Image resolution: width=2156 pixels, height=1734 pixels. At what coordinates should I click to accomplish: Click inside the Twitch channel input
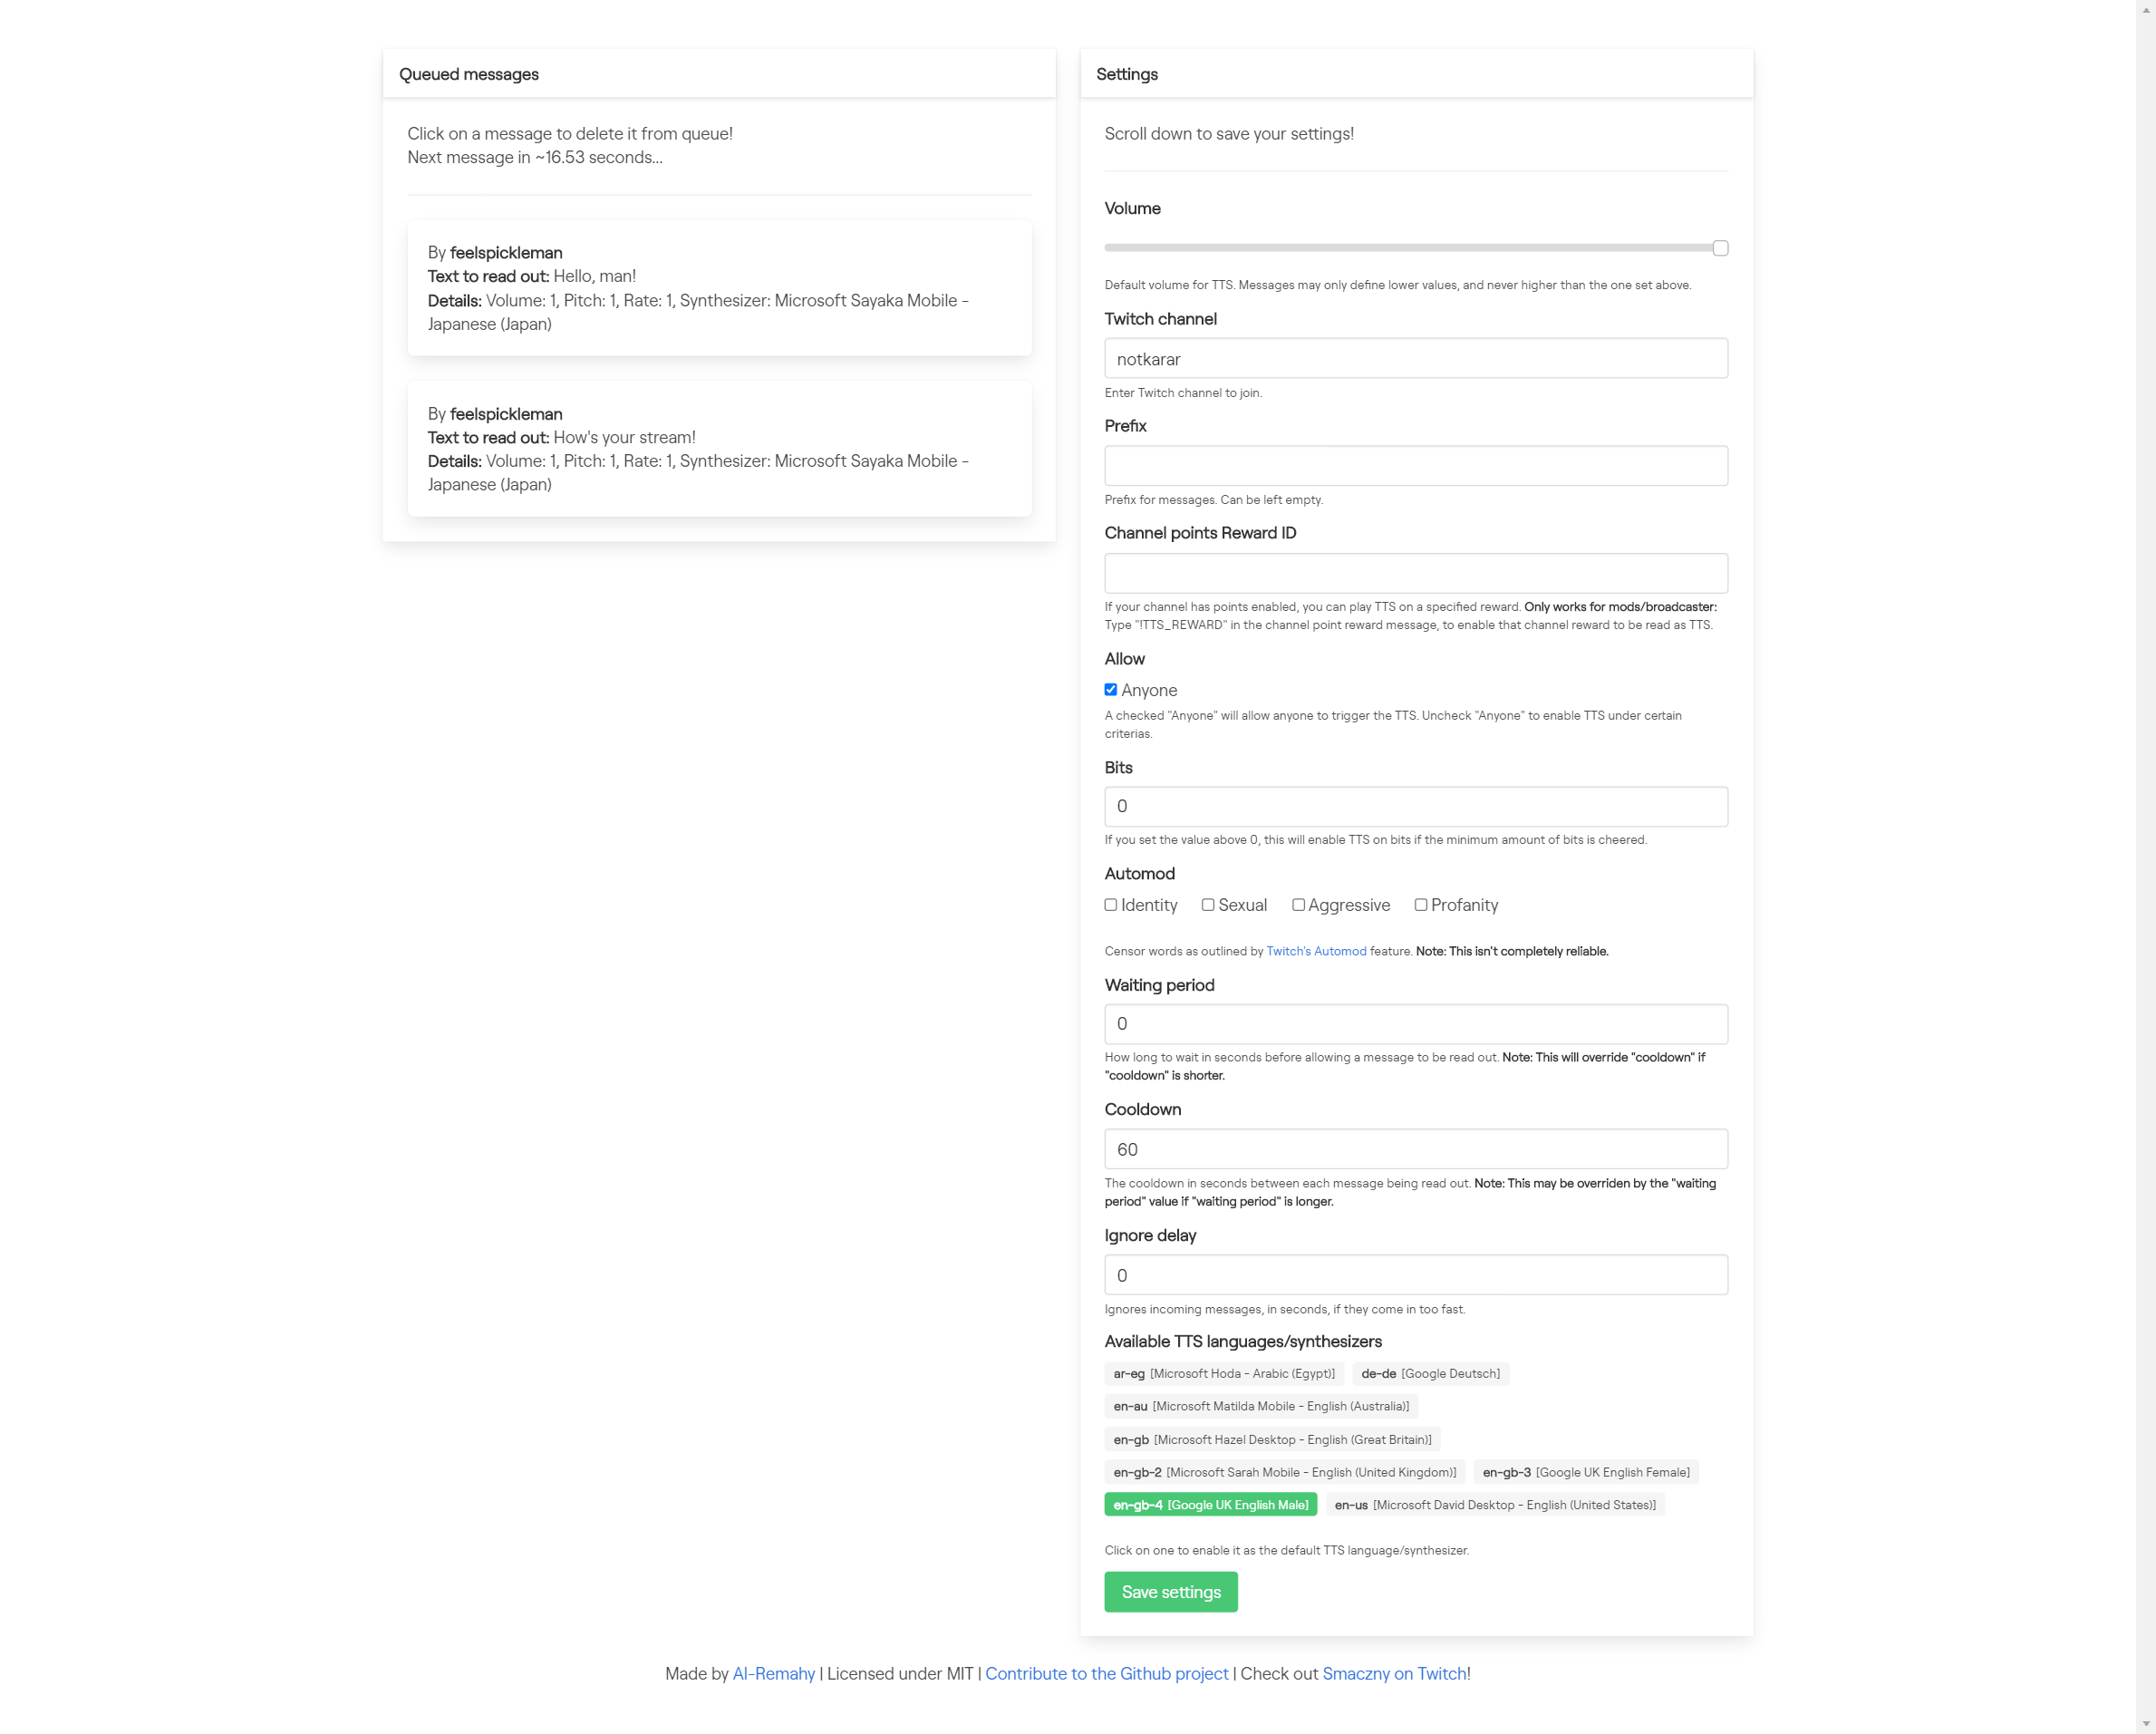click(x=1414, y=358)
